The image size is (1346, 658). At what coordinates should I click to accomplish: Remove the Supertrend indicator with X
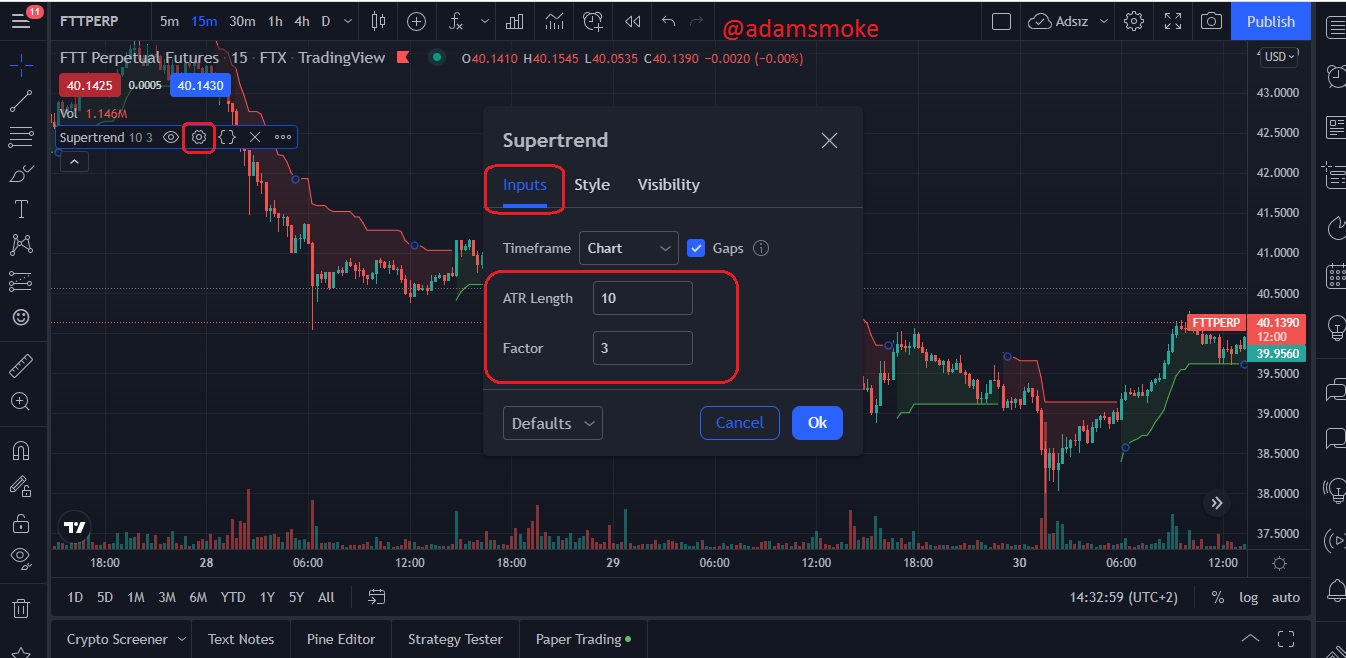pyautogui.click(x=255, y=137)
